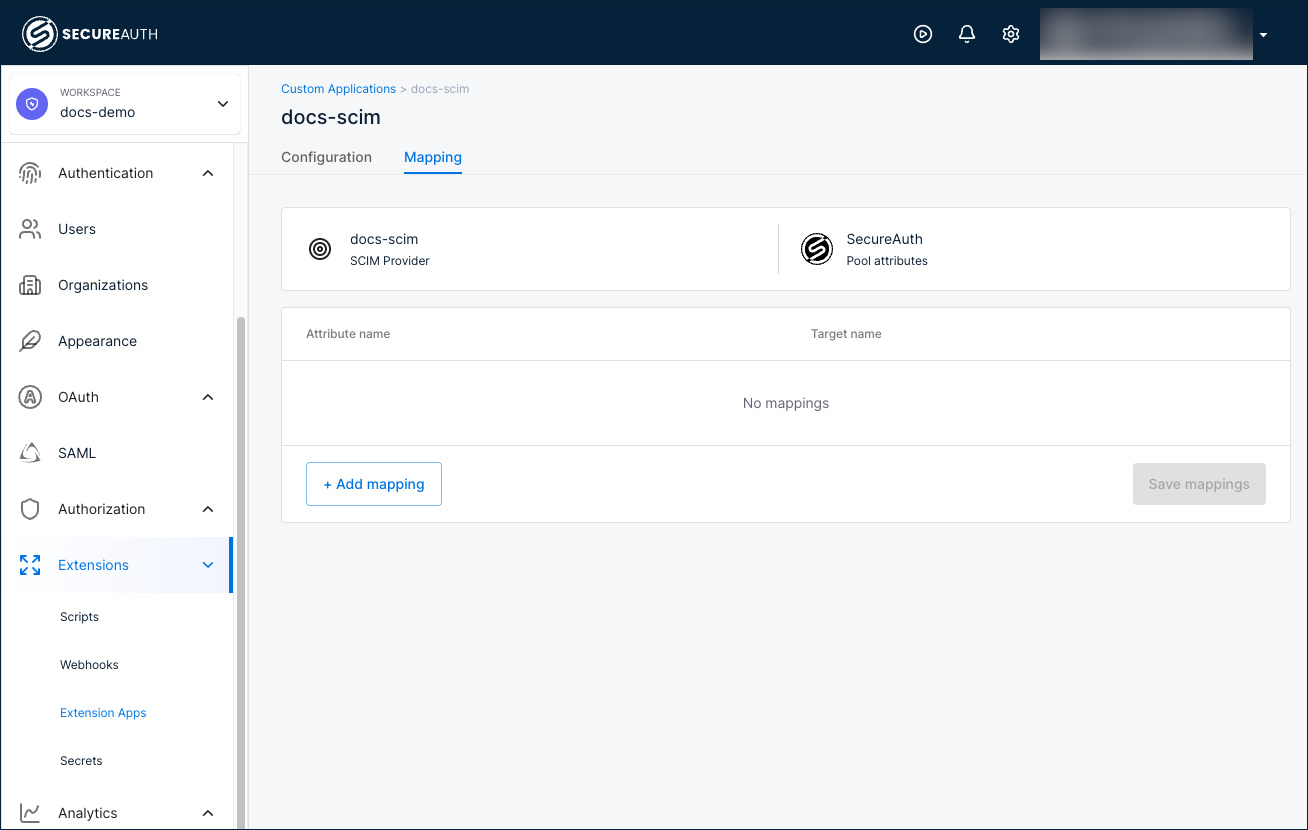Click the Save mappings button

[1199, 484]
